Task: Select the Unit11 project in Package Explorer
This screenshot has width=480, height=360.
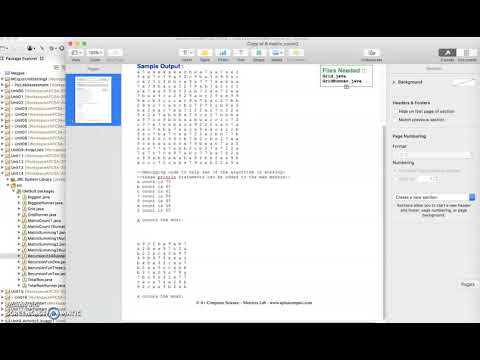Action: click(17, 156)
